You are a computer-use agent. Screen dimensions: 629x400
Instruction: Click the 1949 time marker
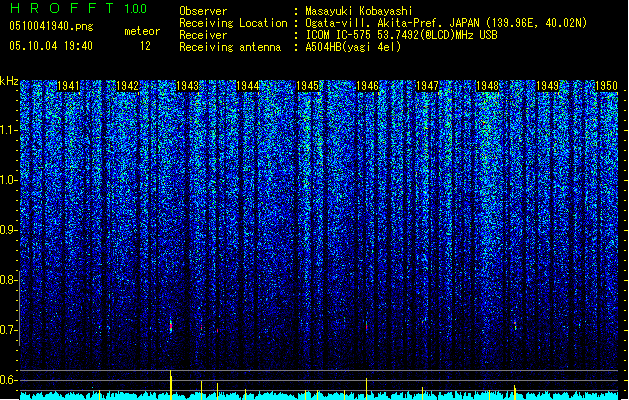(547, 86)
